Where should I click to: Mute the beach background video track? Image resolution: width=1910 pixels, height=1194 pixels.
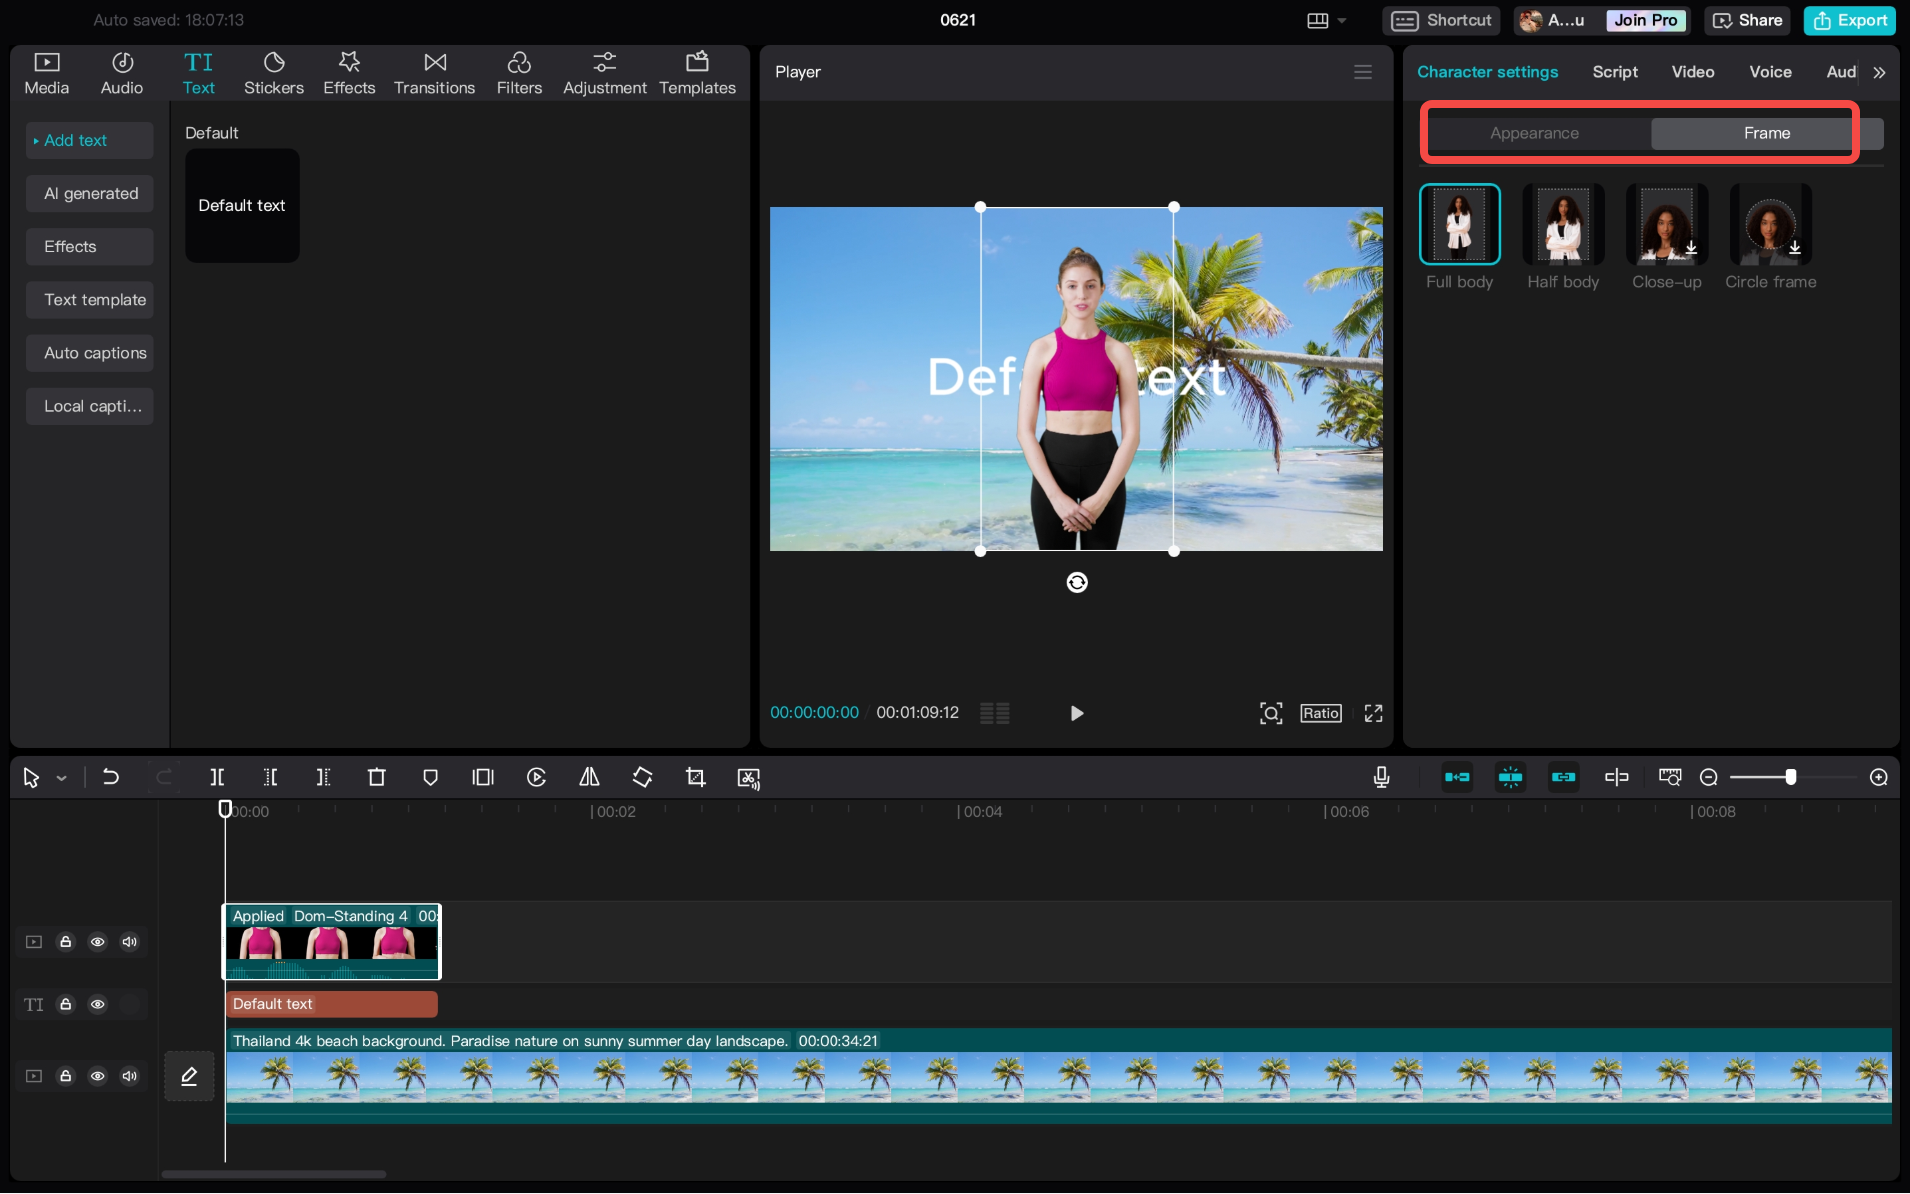[130, 1076]
